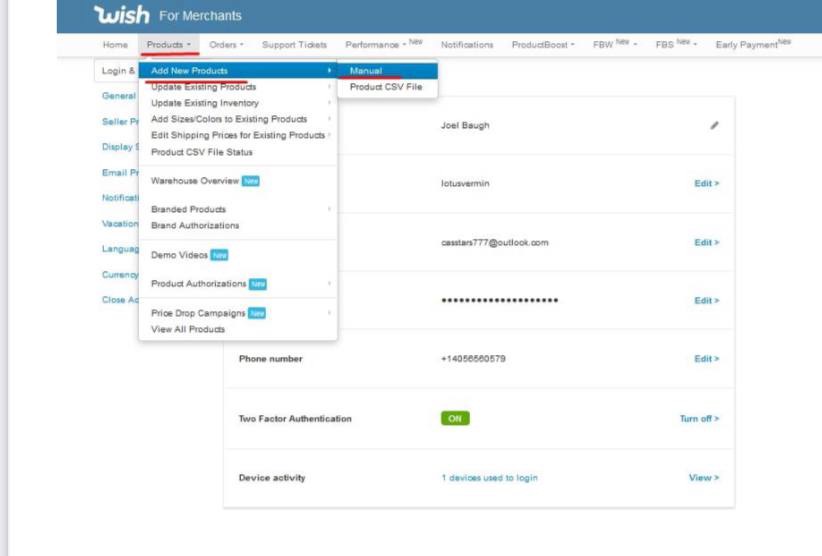Open the Login & Security sidebar tab
This screenshot has width=822, height=556.
[117, 70]
